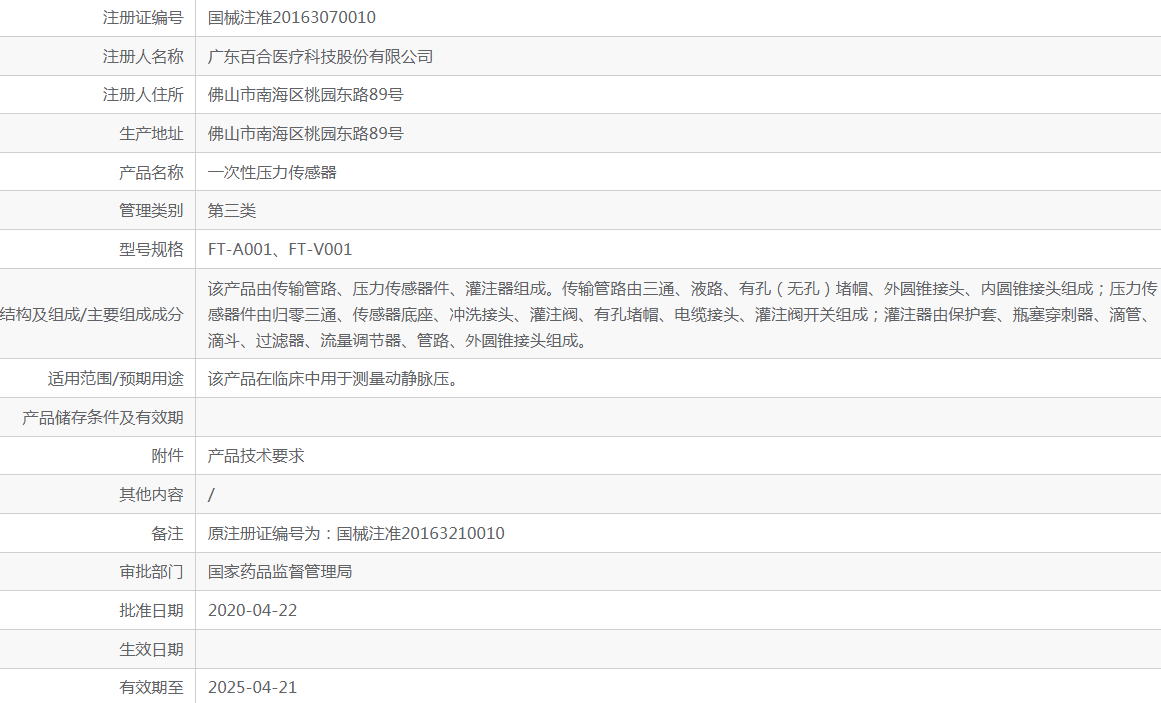Click the 审批部门 label
Screen dimensions: 1161x703
[x=151, y=572]
